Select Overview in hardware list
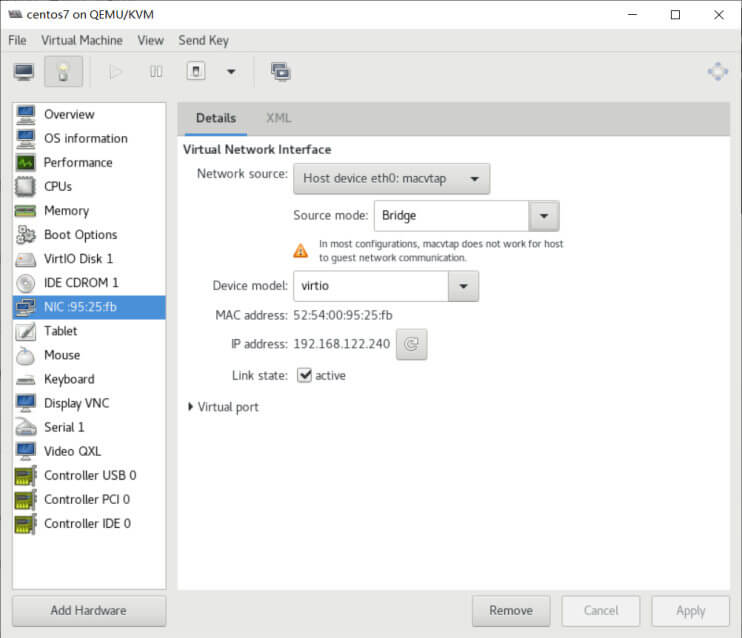This screenshot has width=742, height=638. [89, 115]
